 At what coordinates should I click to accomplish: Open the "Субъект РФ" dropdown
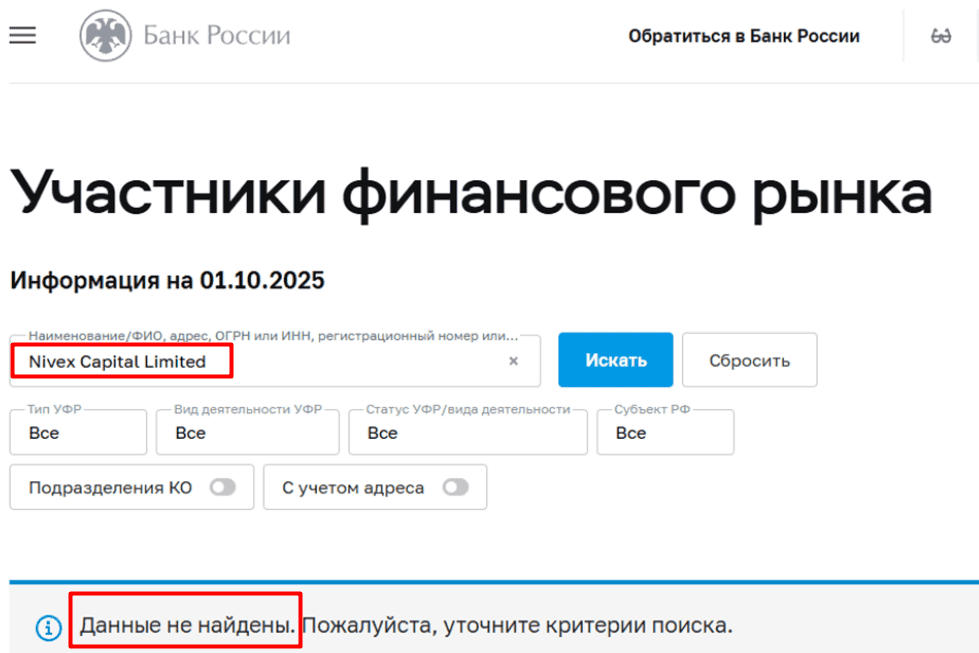tap(665, 432)
